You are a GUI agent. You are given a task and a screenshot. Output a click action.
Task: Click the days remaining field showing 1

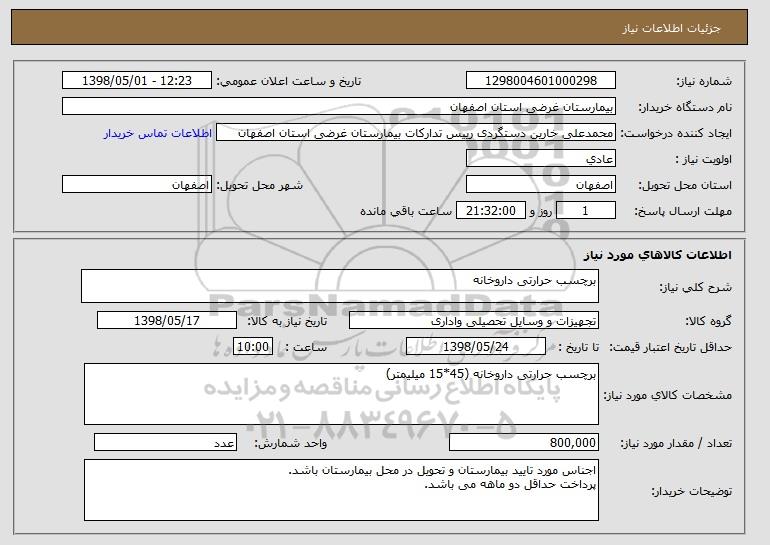[585, 211]
